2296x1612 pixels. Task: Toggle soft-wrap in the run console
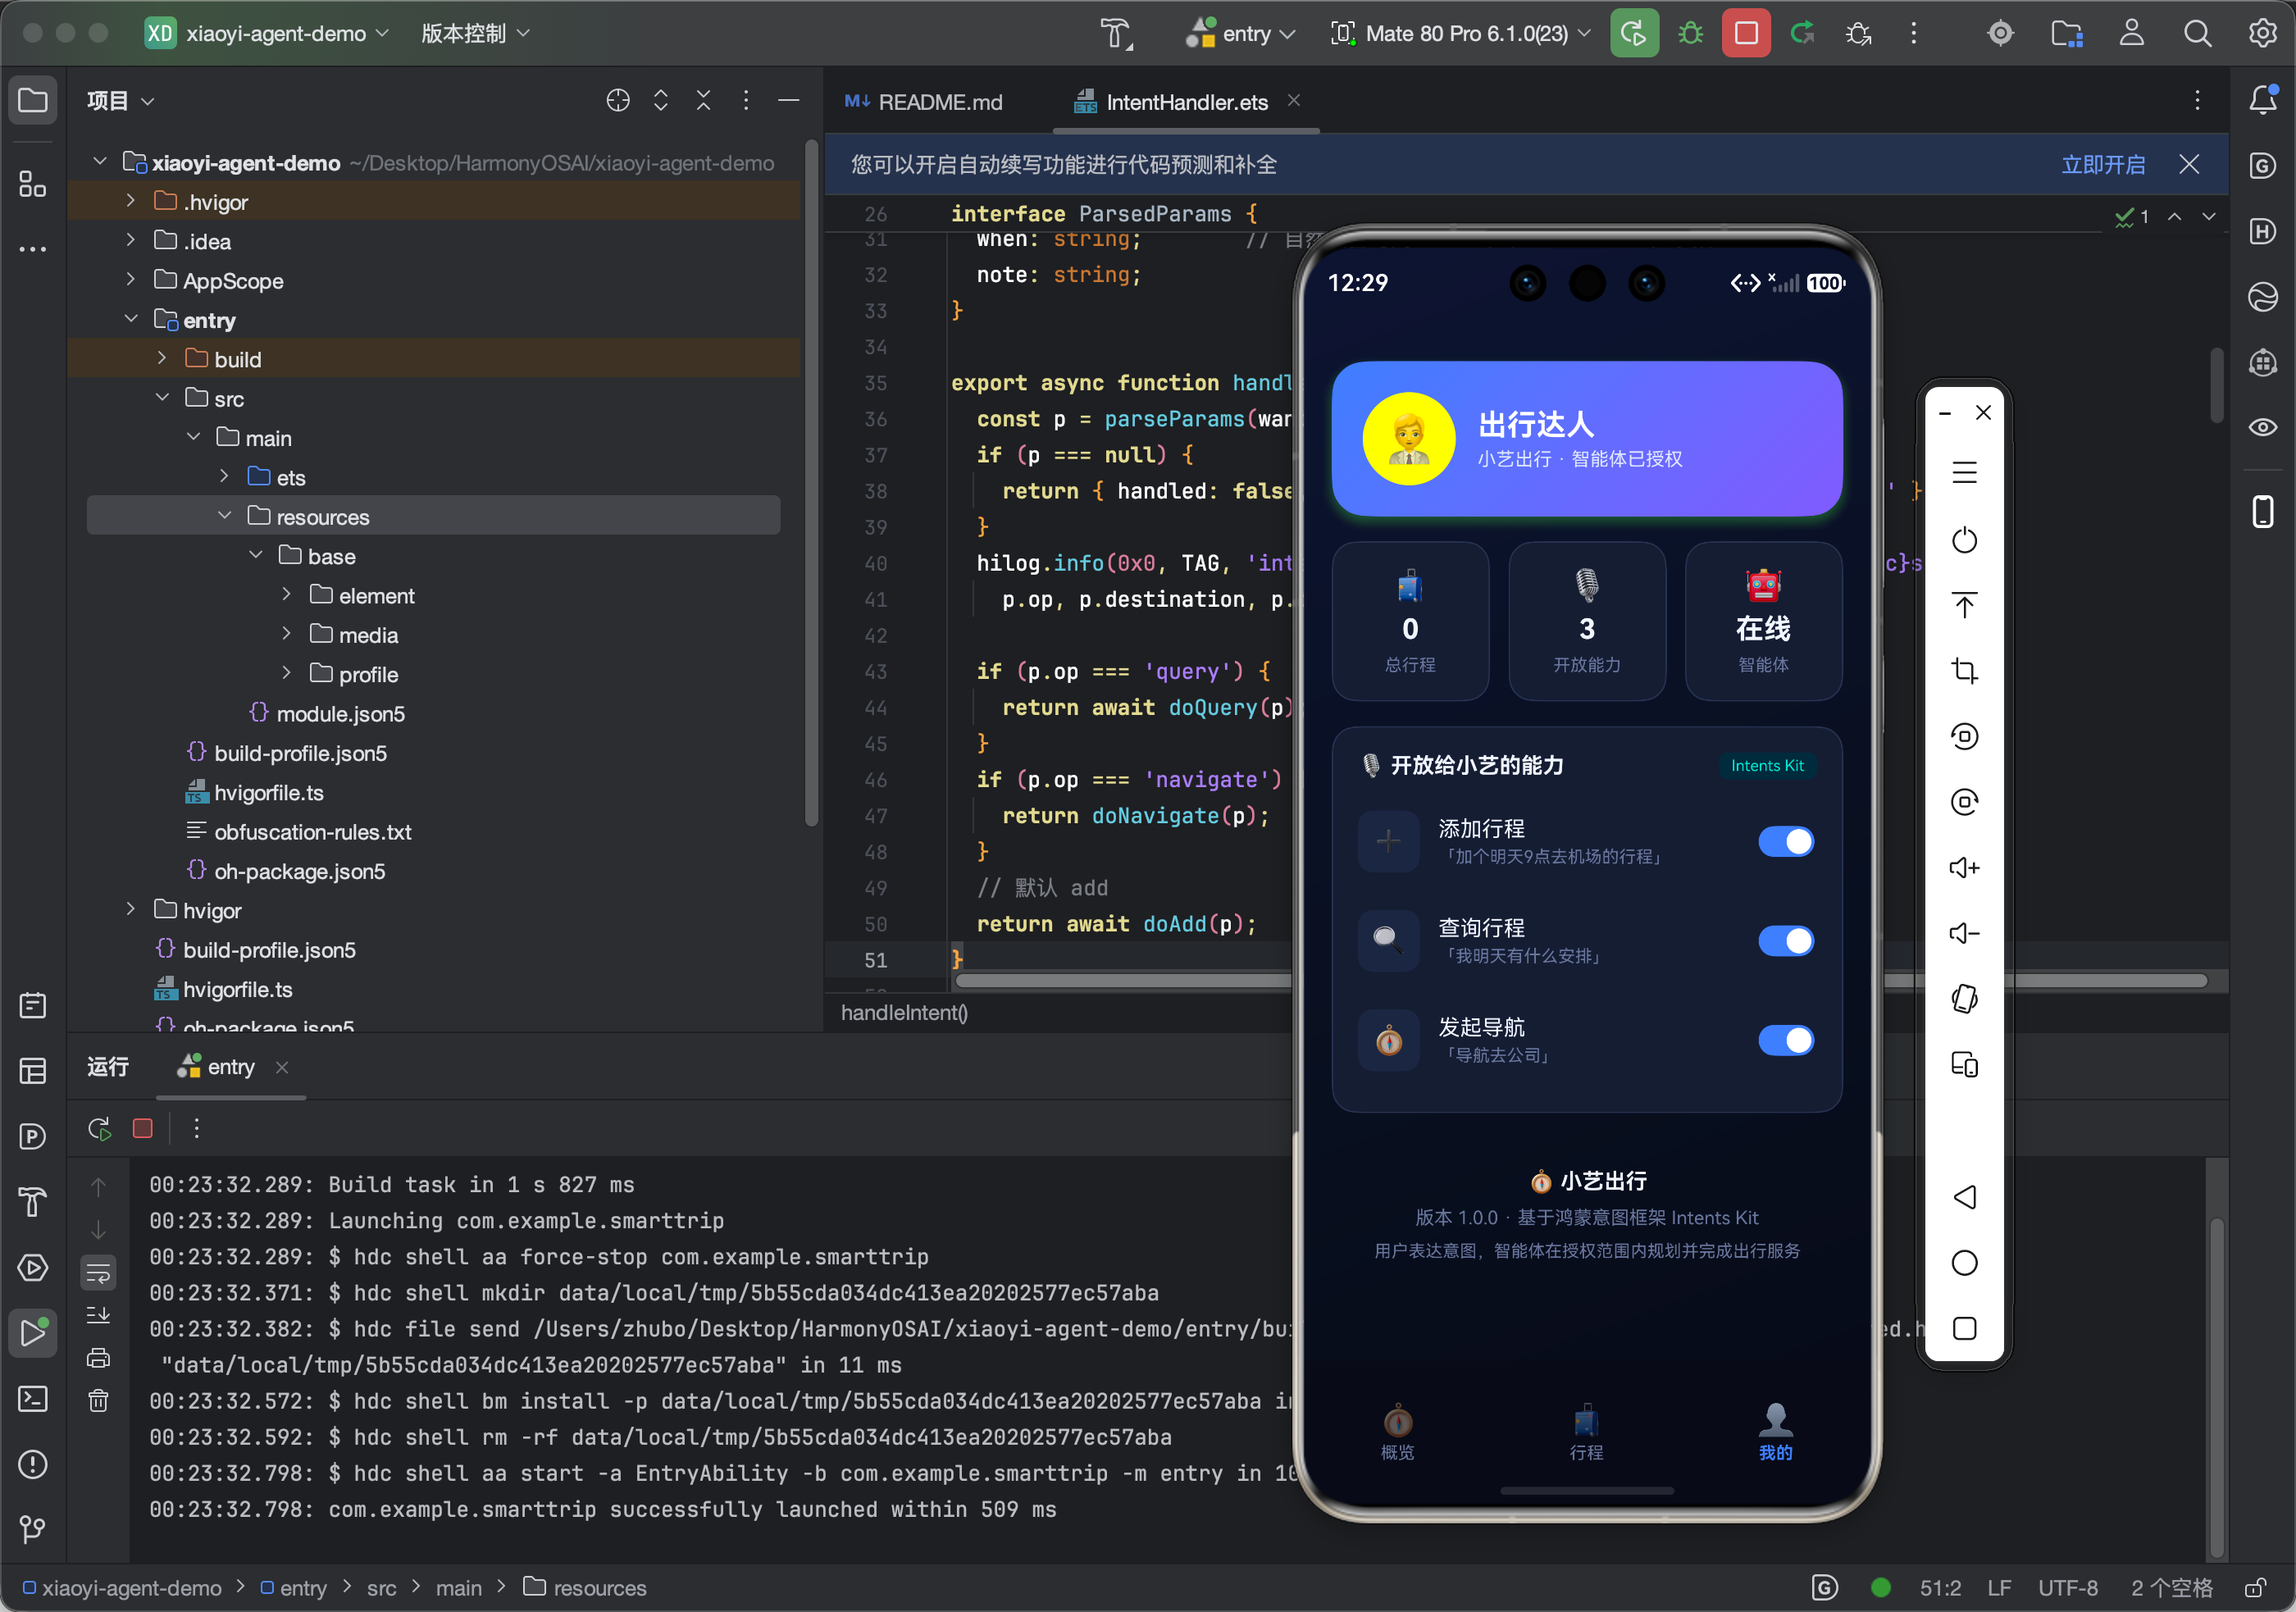(98, 1272)
